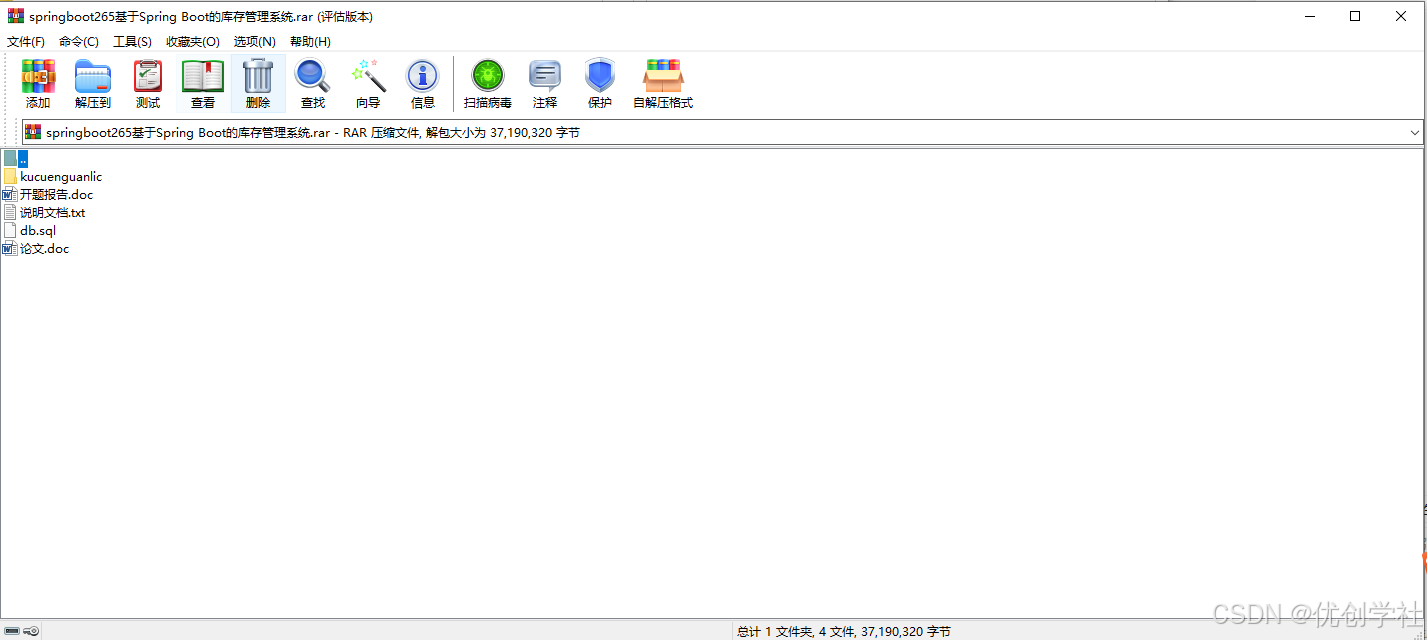Click the status bar total size text
The image size is (1427, 640).
(x=844, y=631)
